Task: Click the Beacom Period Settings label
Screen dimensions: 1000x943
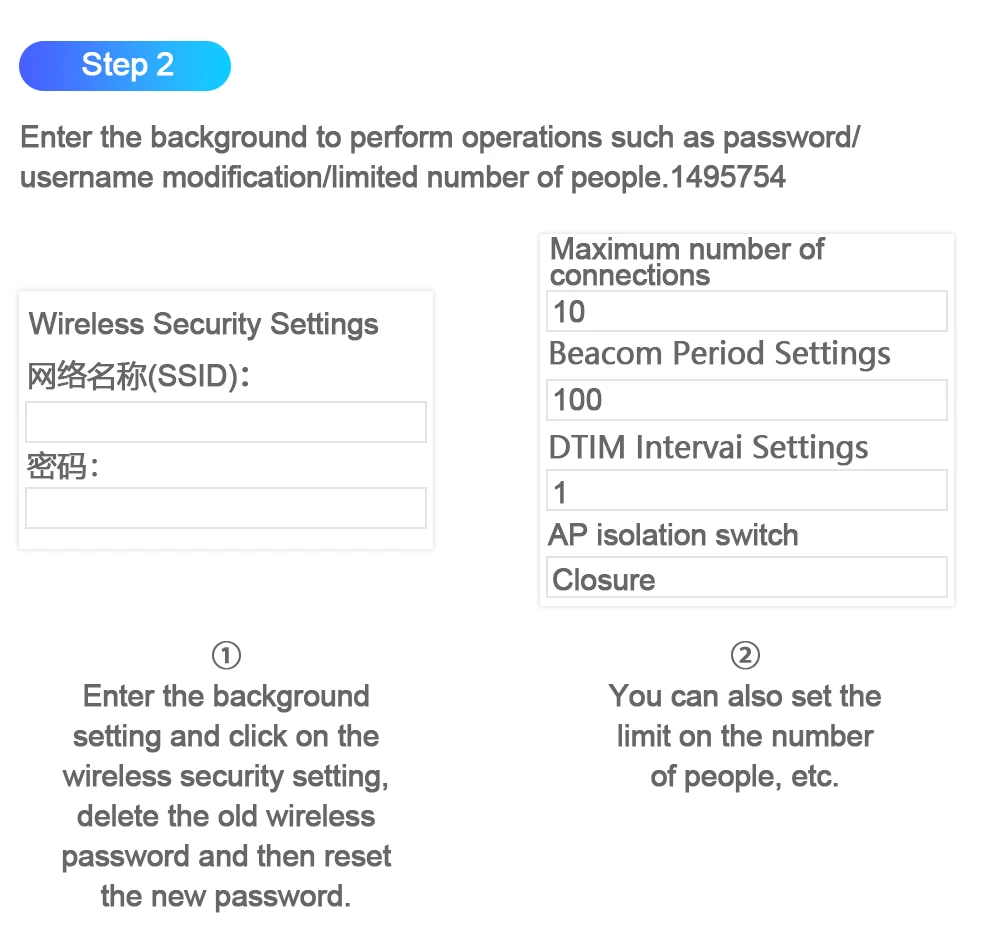Action: (719, 354)
